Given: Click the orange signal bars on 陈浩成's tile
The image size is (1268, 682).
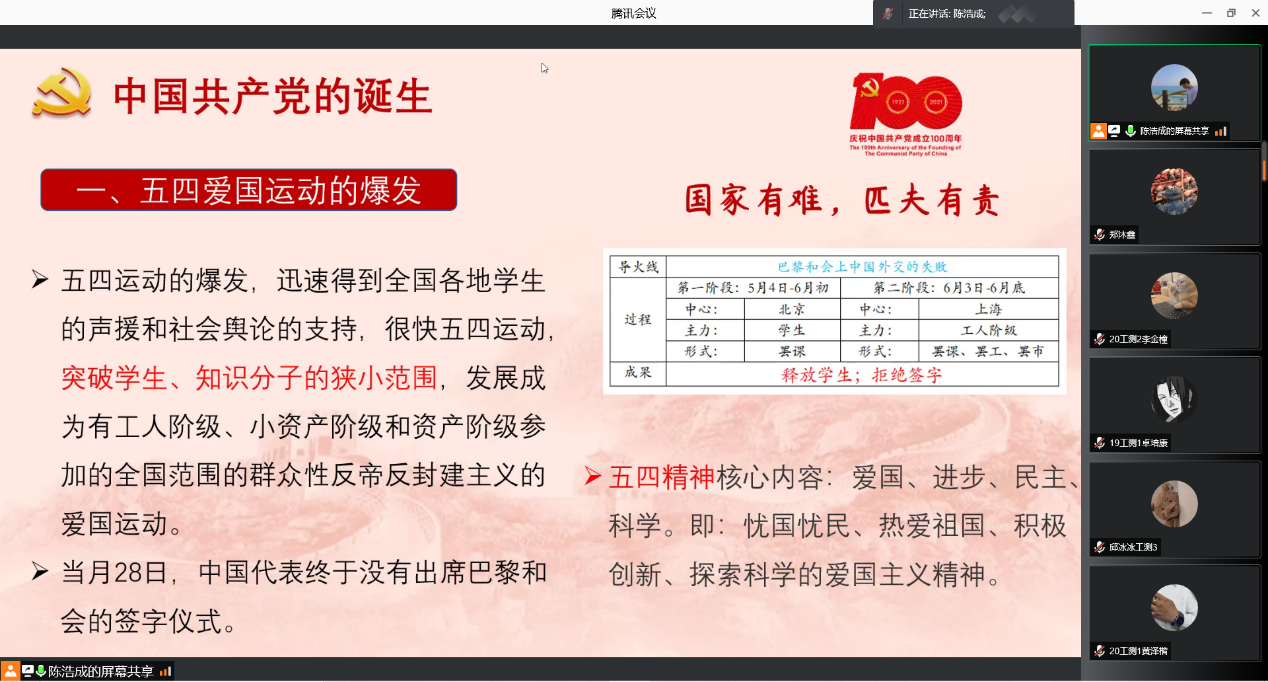Looking at the screenshot, I should coord(1221,131).
